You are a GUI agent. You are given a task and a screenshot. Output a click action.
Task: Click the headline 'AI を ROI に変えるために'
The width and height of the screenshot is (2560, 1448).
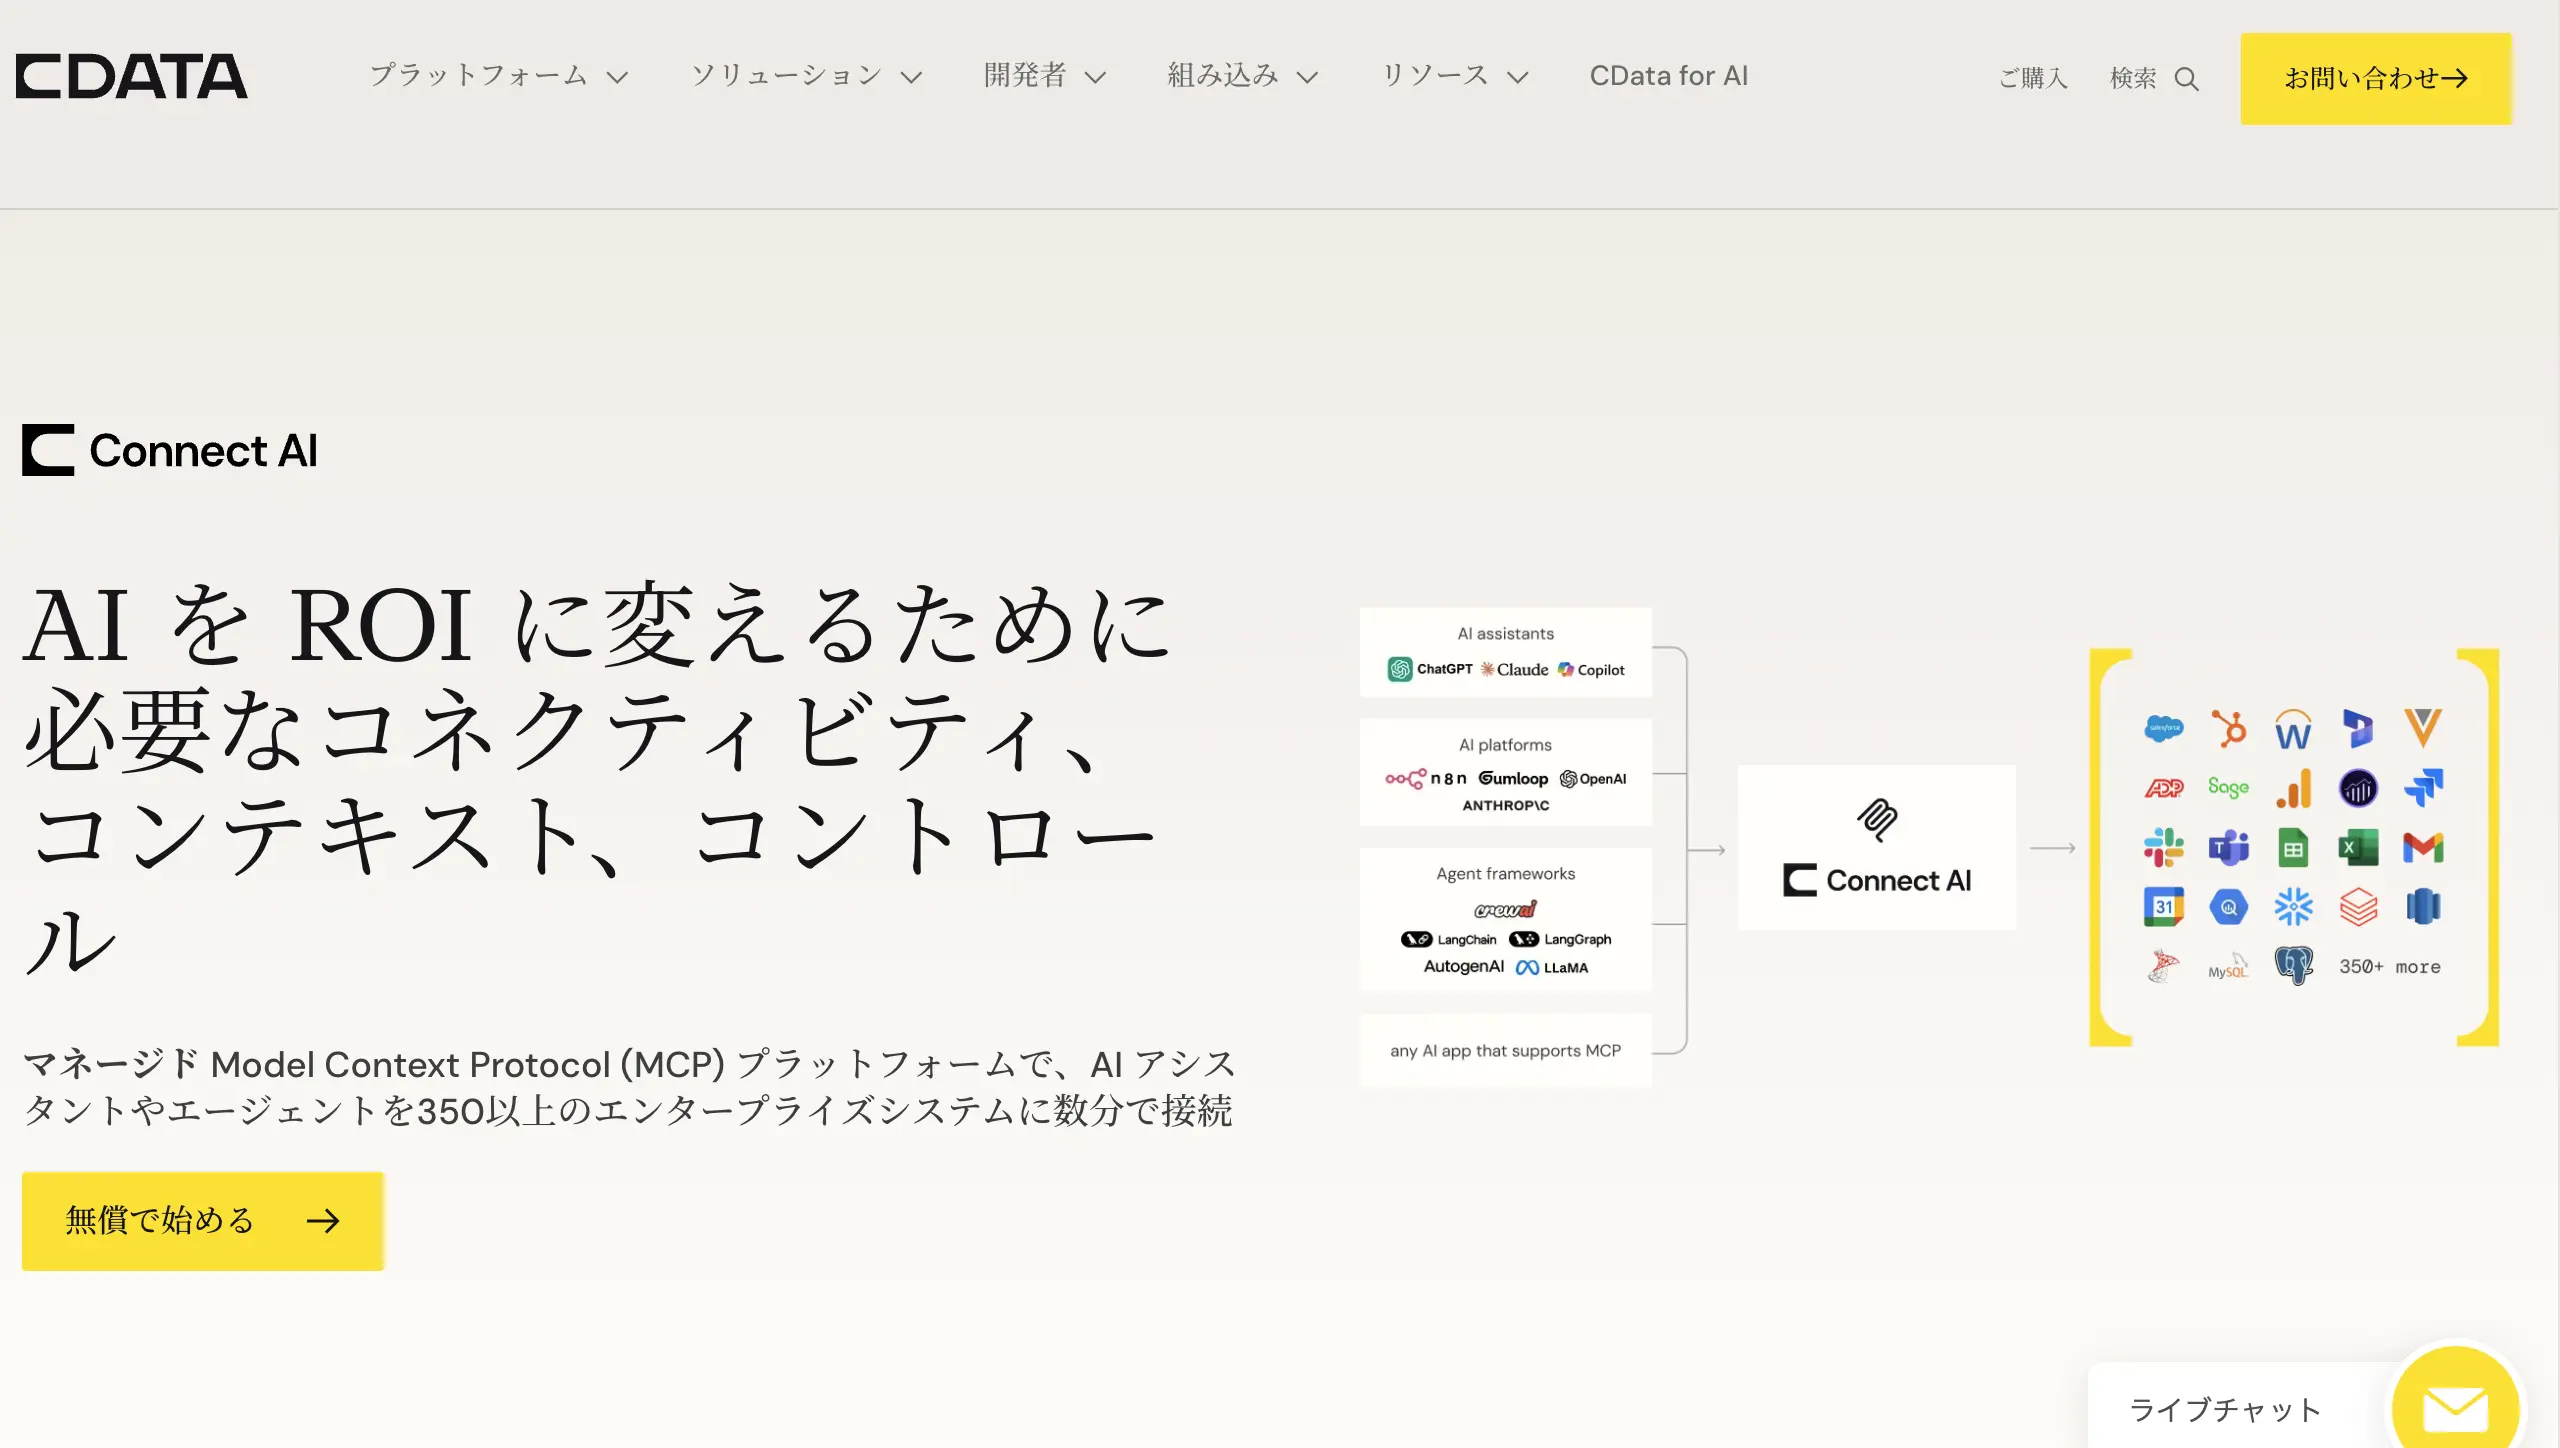pyautogui.click(x=597, y=625)
